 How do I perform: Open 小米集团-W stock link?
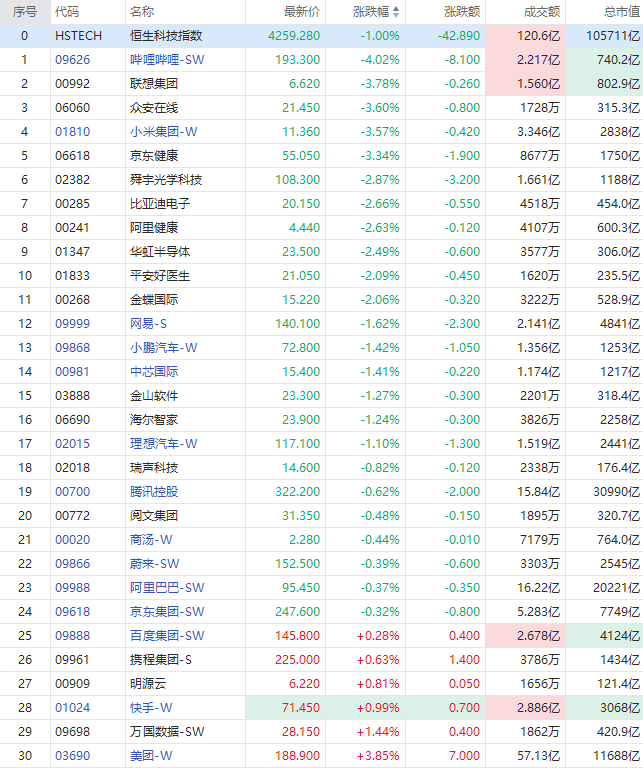(164, 132)
